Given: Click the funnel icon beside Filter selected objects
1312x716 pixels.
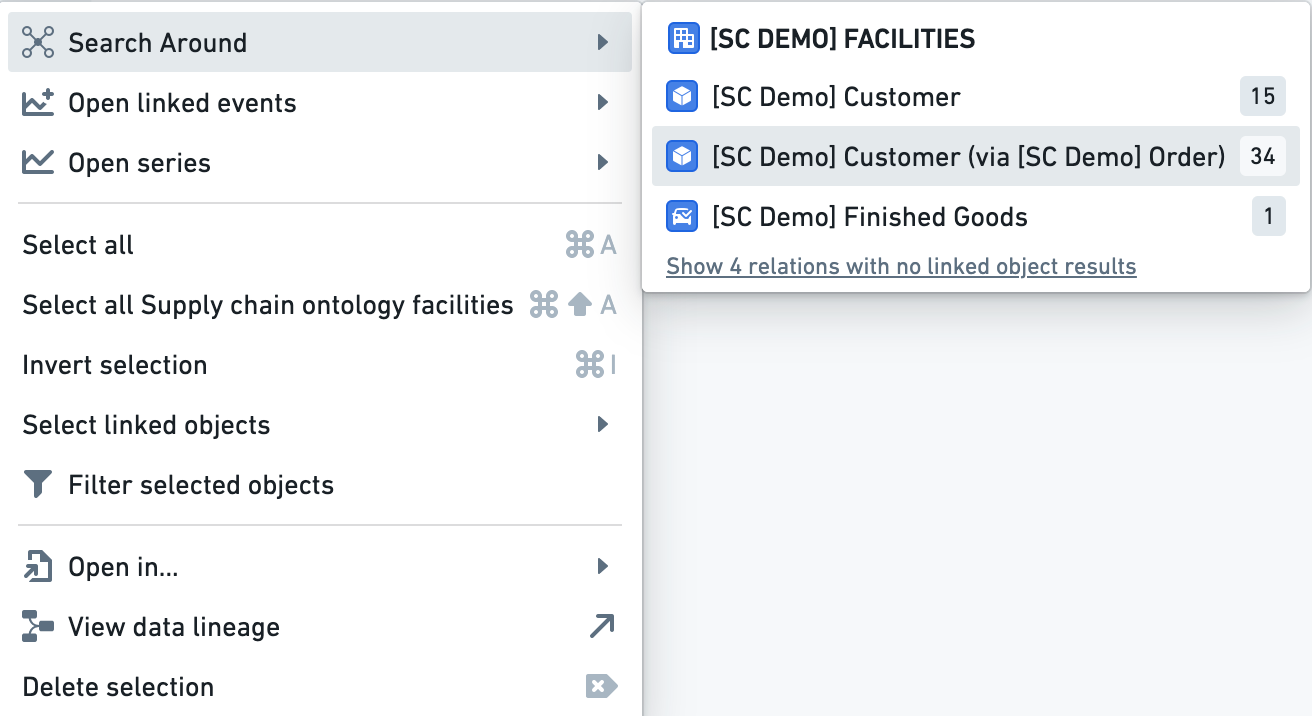Looking at the screenshot, I should point(37,485).
